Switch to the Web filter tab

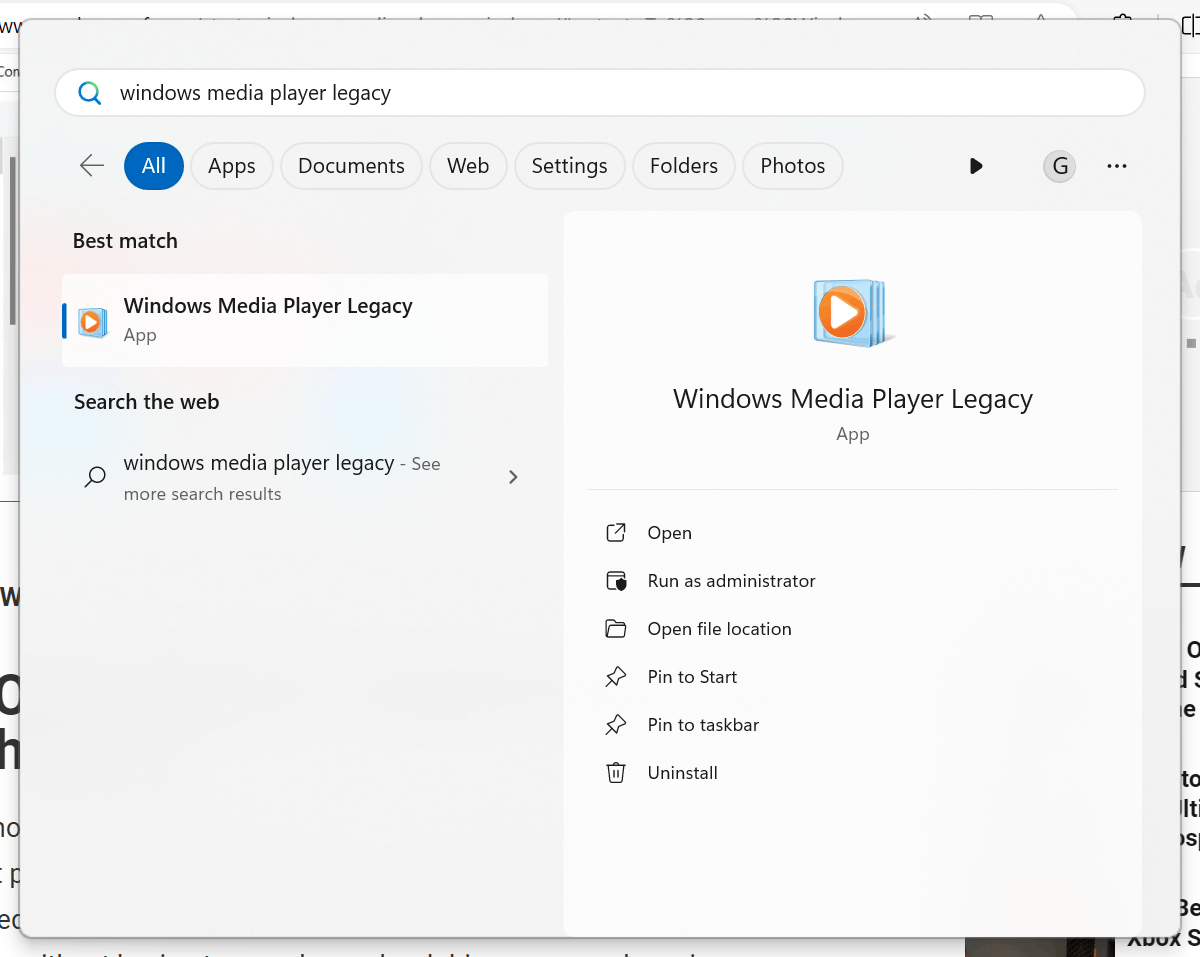468,166
